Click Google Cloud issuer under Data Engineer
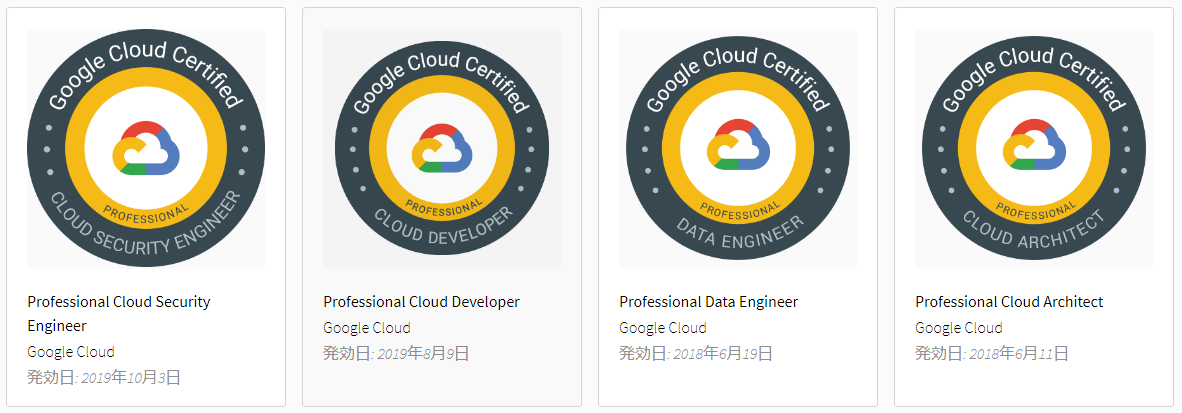1182x413 pixels. click(663, 328)
